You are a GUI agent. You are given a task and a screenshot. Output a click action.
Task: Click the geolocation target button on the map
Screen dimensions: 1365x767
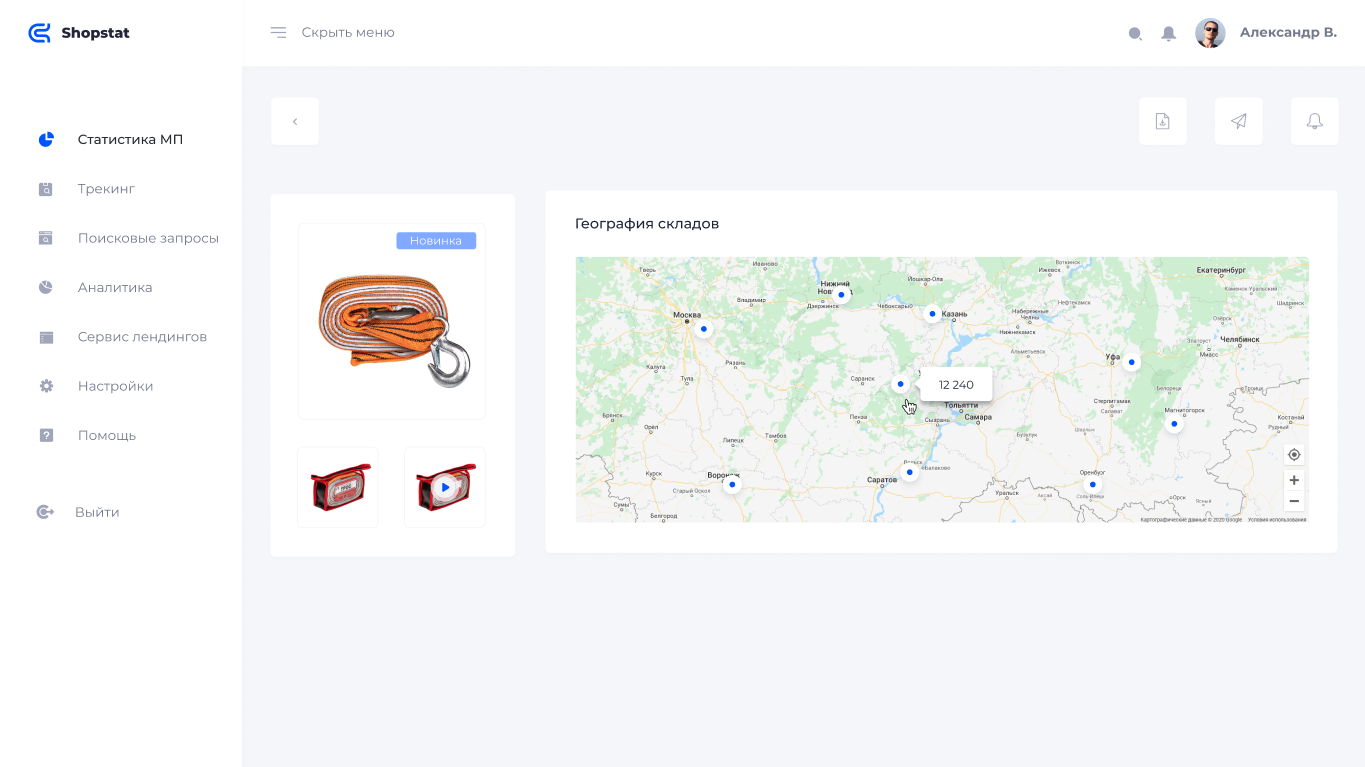1293,454
